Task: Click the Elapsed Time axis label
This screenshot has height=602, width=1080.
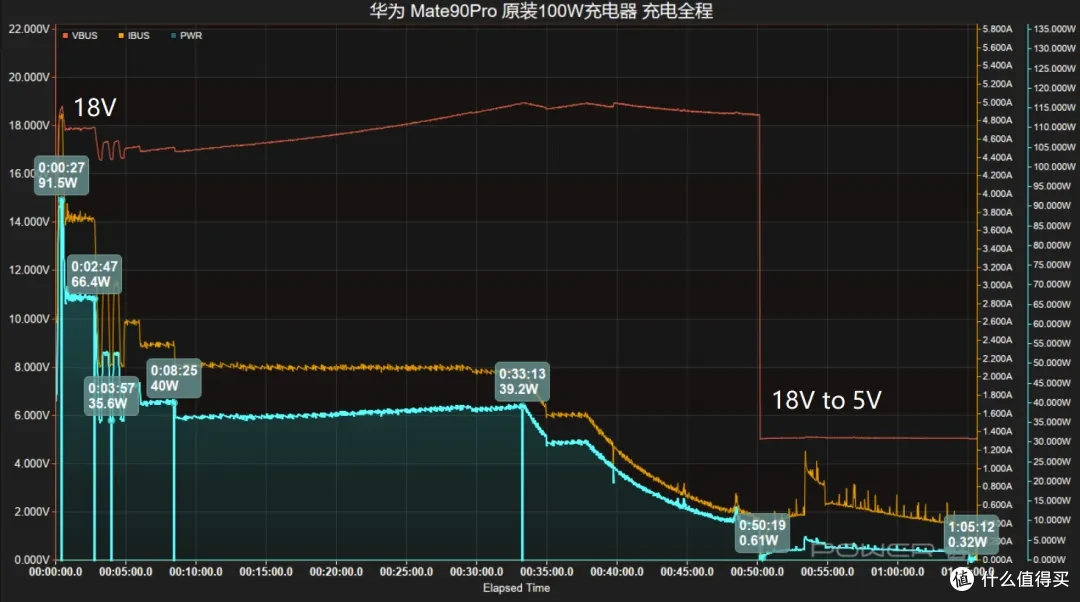Action: pos(517,588)
